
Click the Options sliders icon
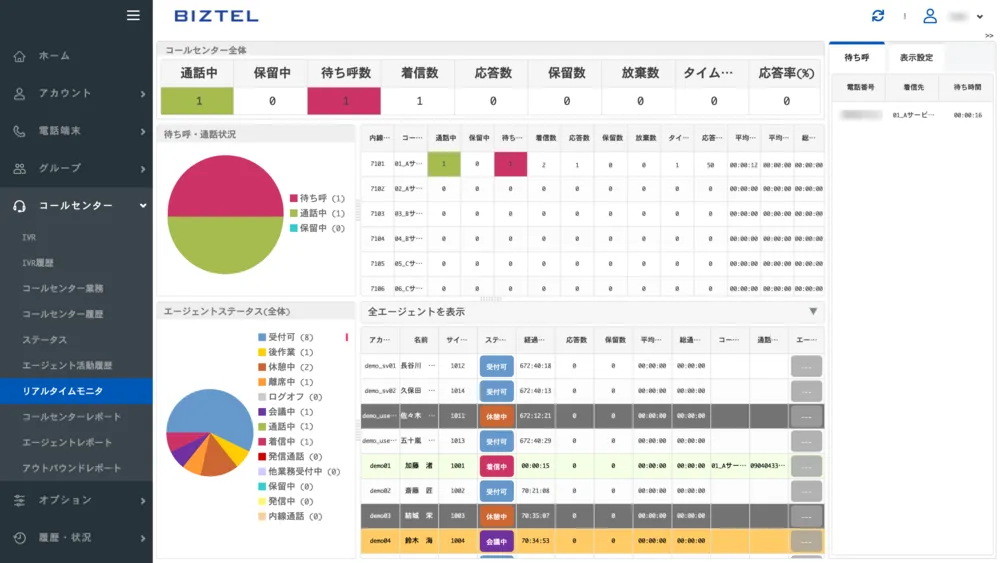(x=19, y=500)
